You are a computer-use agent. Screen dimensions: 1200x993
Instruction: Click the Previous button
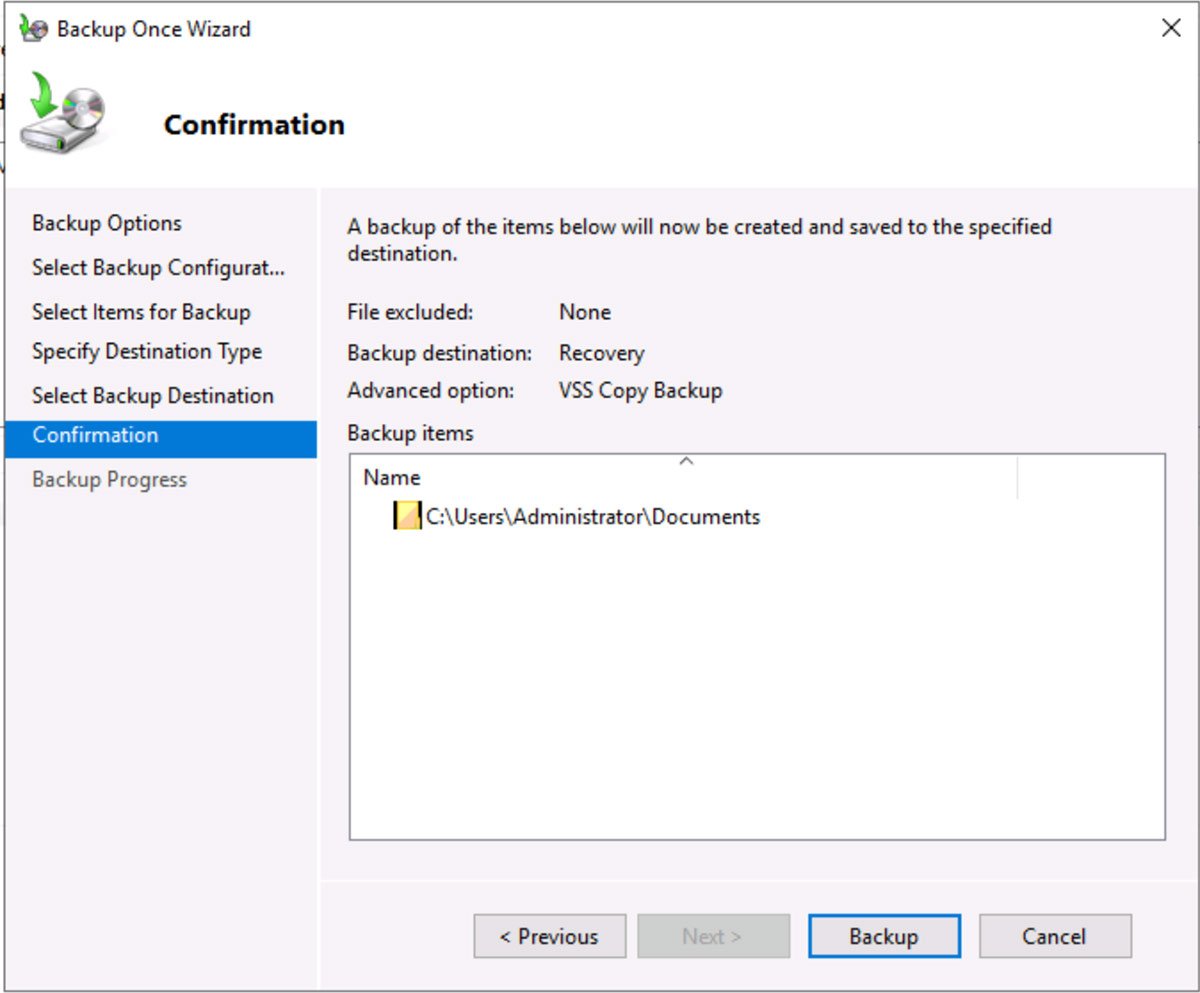(549, 936)
